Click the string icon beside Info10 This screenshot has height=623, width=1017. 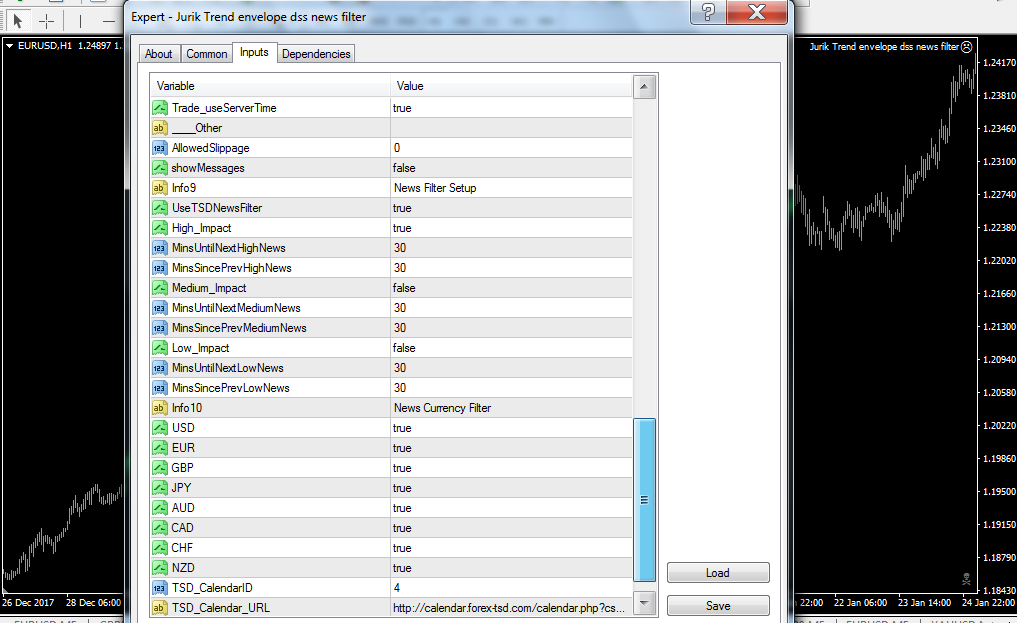(x=160, y=408)
